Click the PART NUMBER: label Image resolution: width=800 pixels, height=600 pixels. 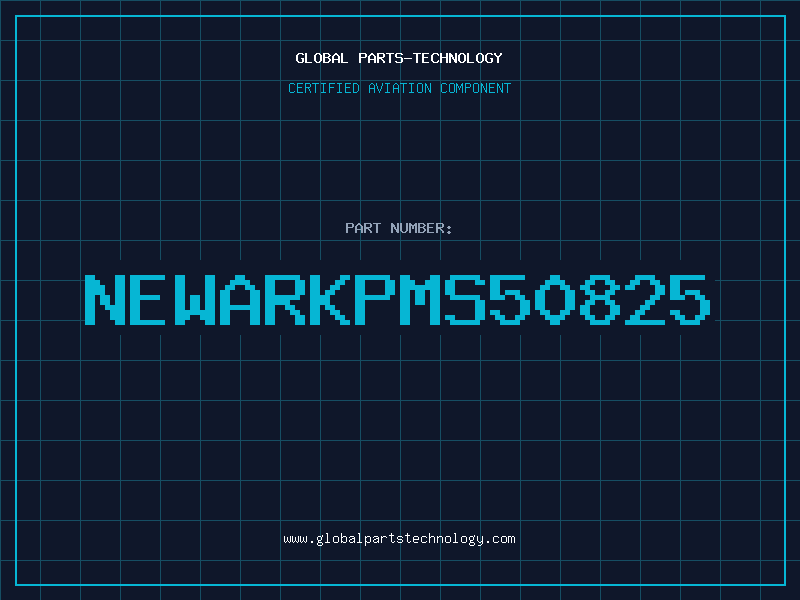(x=399, y=228)
